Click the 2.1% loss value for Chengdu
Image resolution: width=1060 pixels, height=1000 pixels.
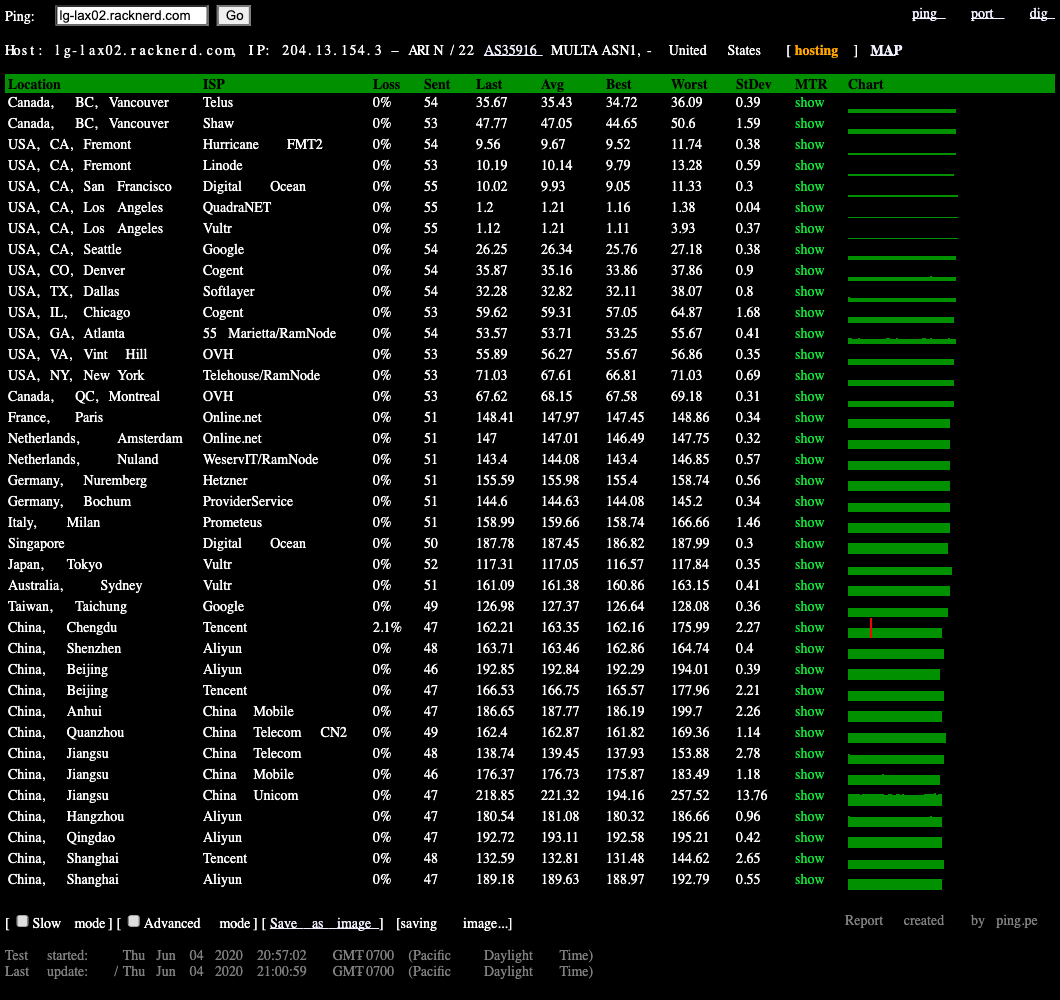coord(387,627)
